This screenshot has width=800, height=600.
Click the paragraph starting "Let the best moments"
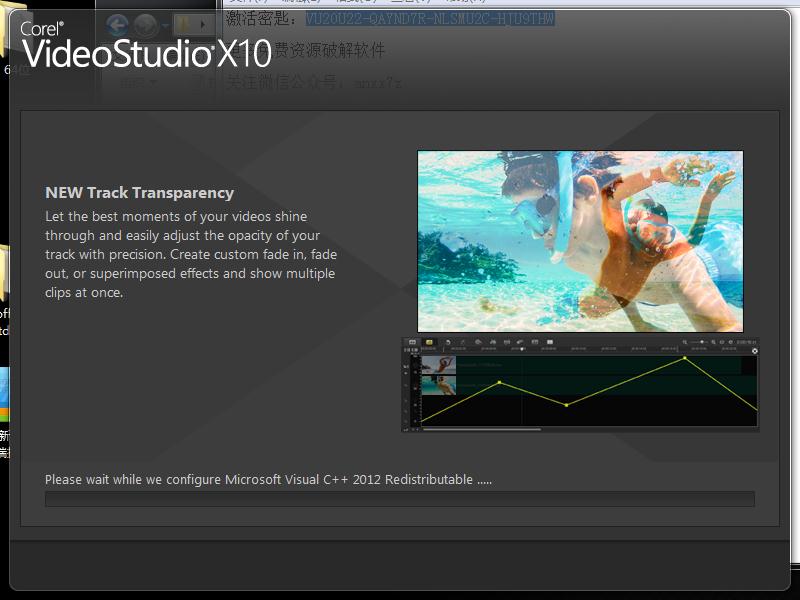[x=191, y=254]
